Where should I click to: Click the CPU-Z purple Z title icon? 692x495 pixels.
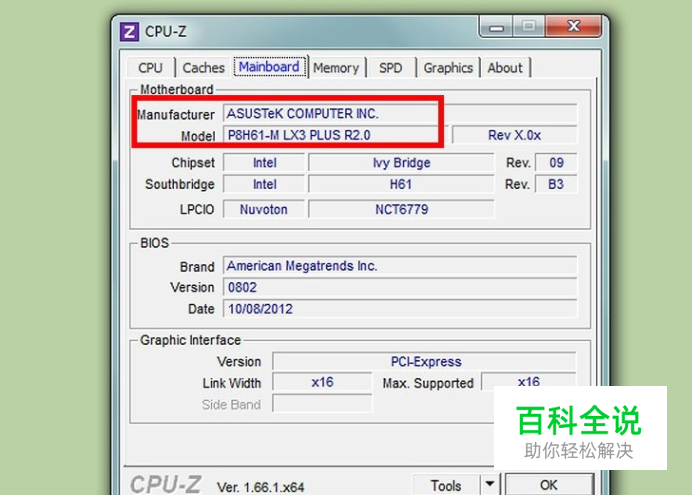pyautogui.click(x=129, y=32)
